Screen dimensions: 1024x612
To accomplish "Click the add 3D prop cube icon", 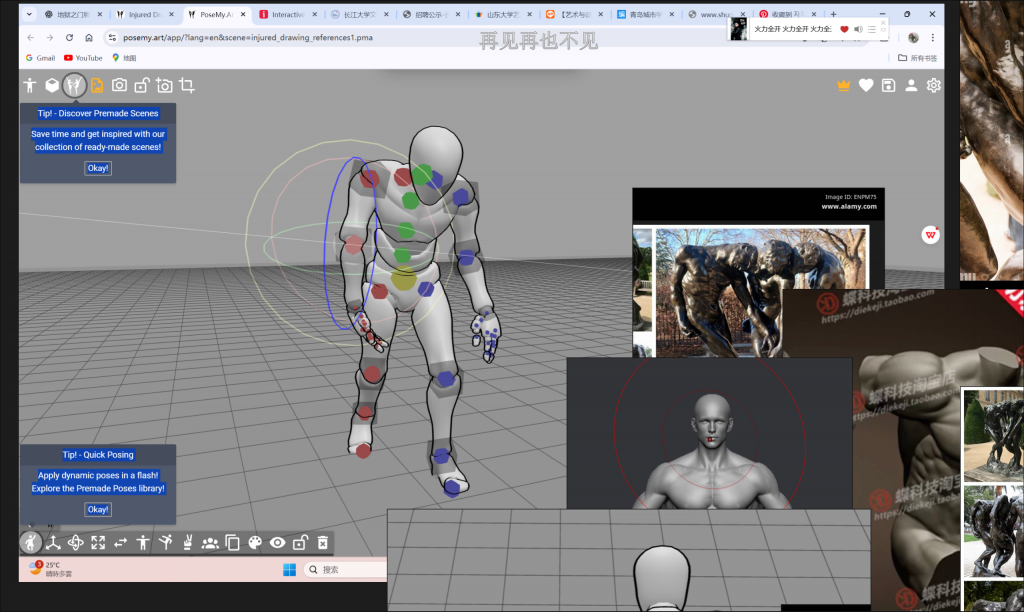I will (x=52, y=86).
